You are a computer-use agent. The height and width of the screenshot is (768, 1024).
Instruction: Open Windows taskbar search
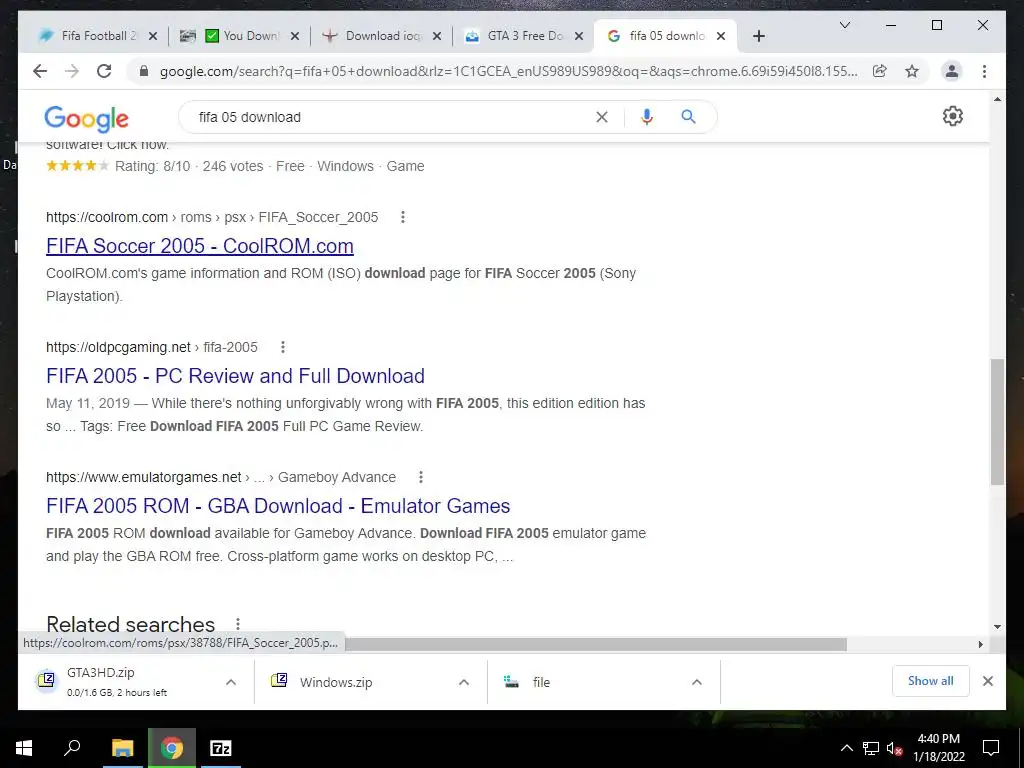pyautogui.click(x=72, y=748)
